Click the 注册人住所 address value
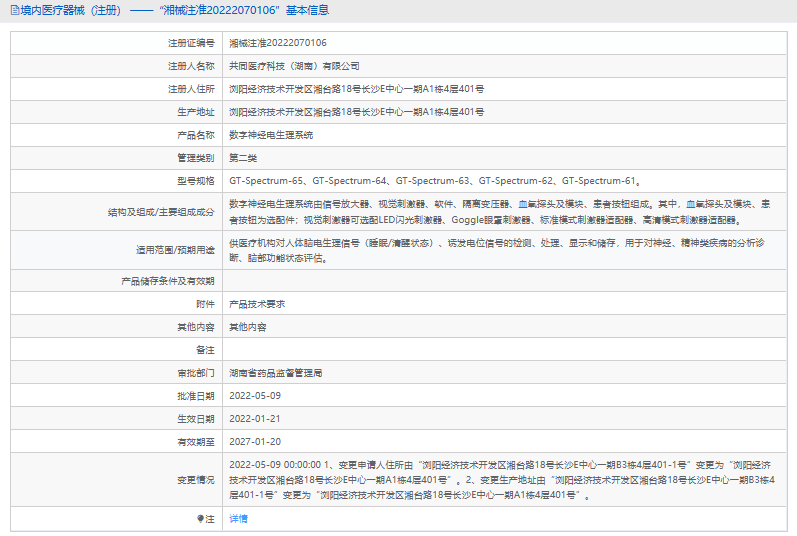Image resolution: width=797 pixels, height=536 pixels. click(356, 89)
